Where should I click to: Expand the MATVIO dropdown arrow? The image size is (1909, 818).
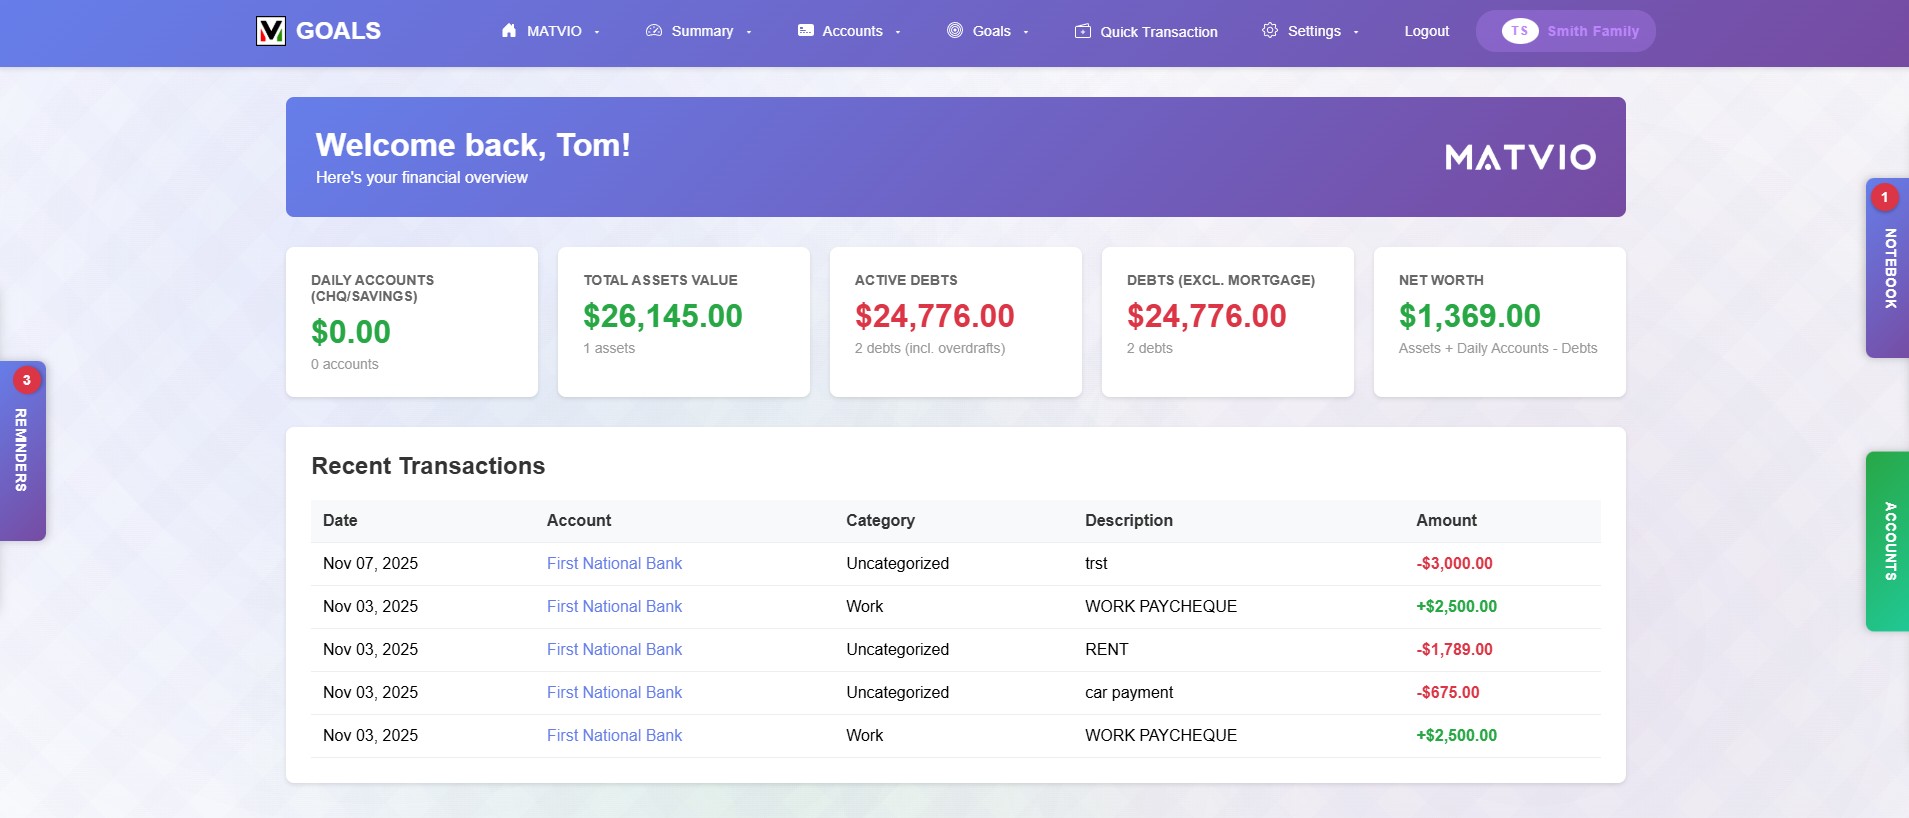(x=597, y=32)
